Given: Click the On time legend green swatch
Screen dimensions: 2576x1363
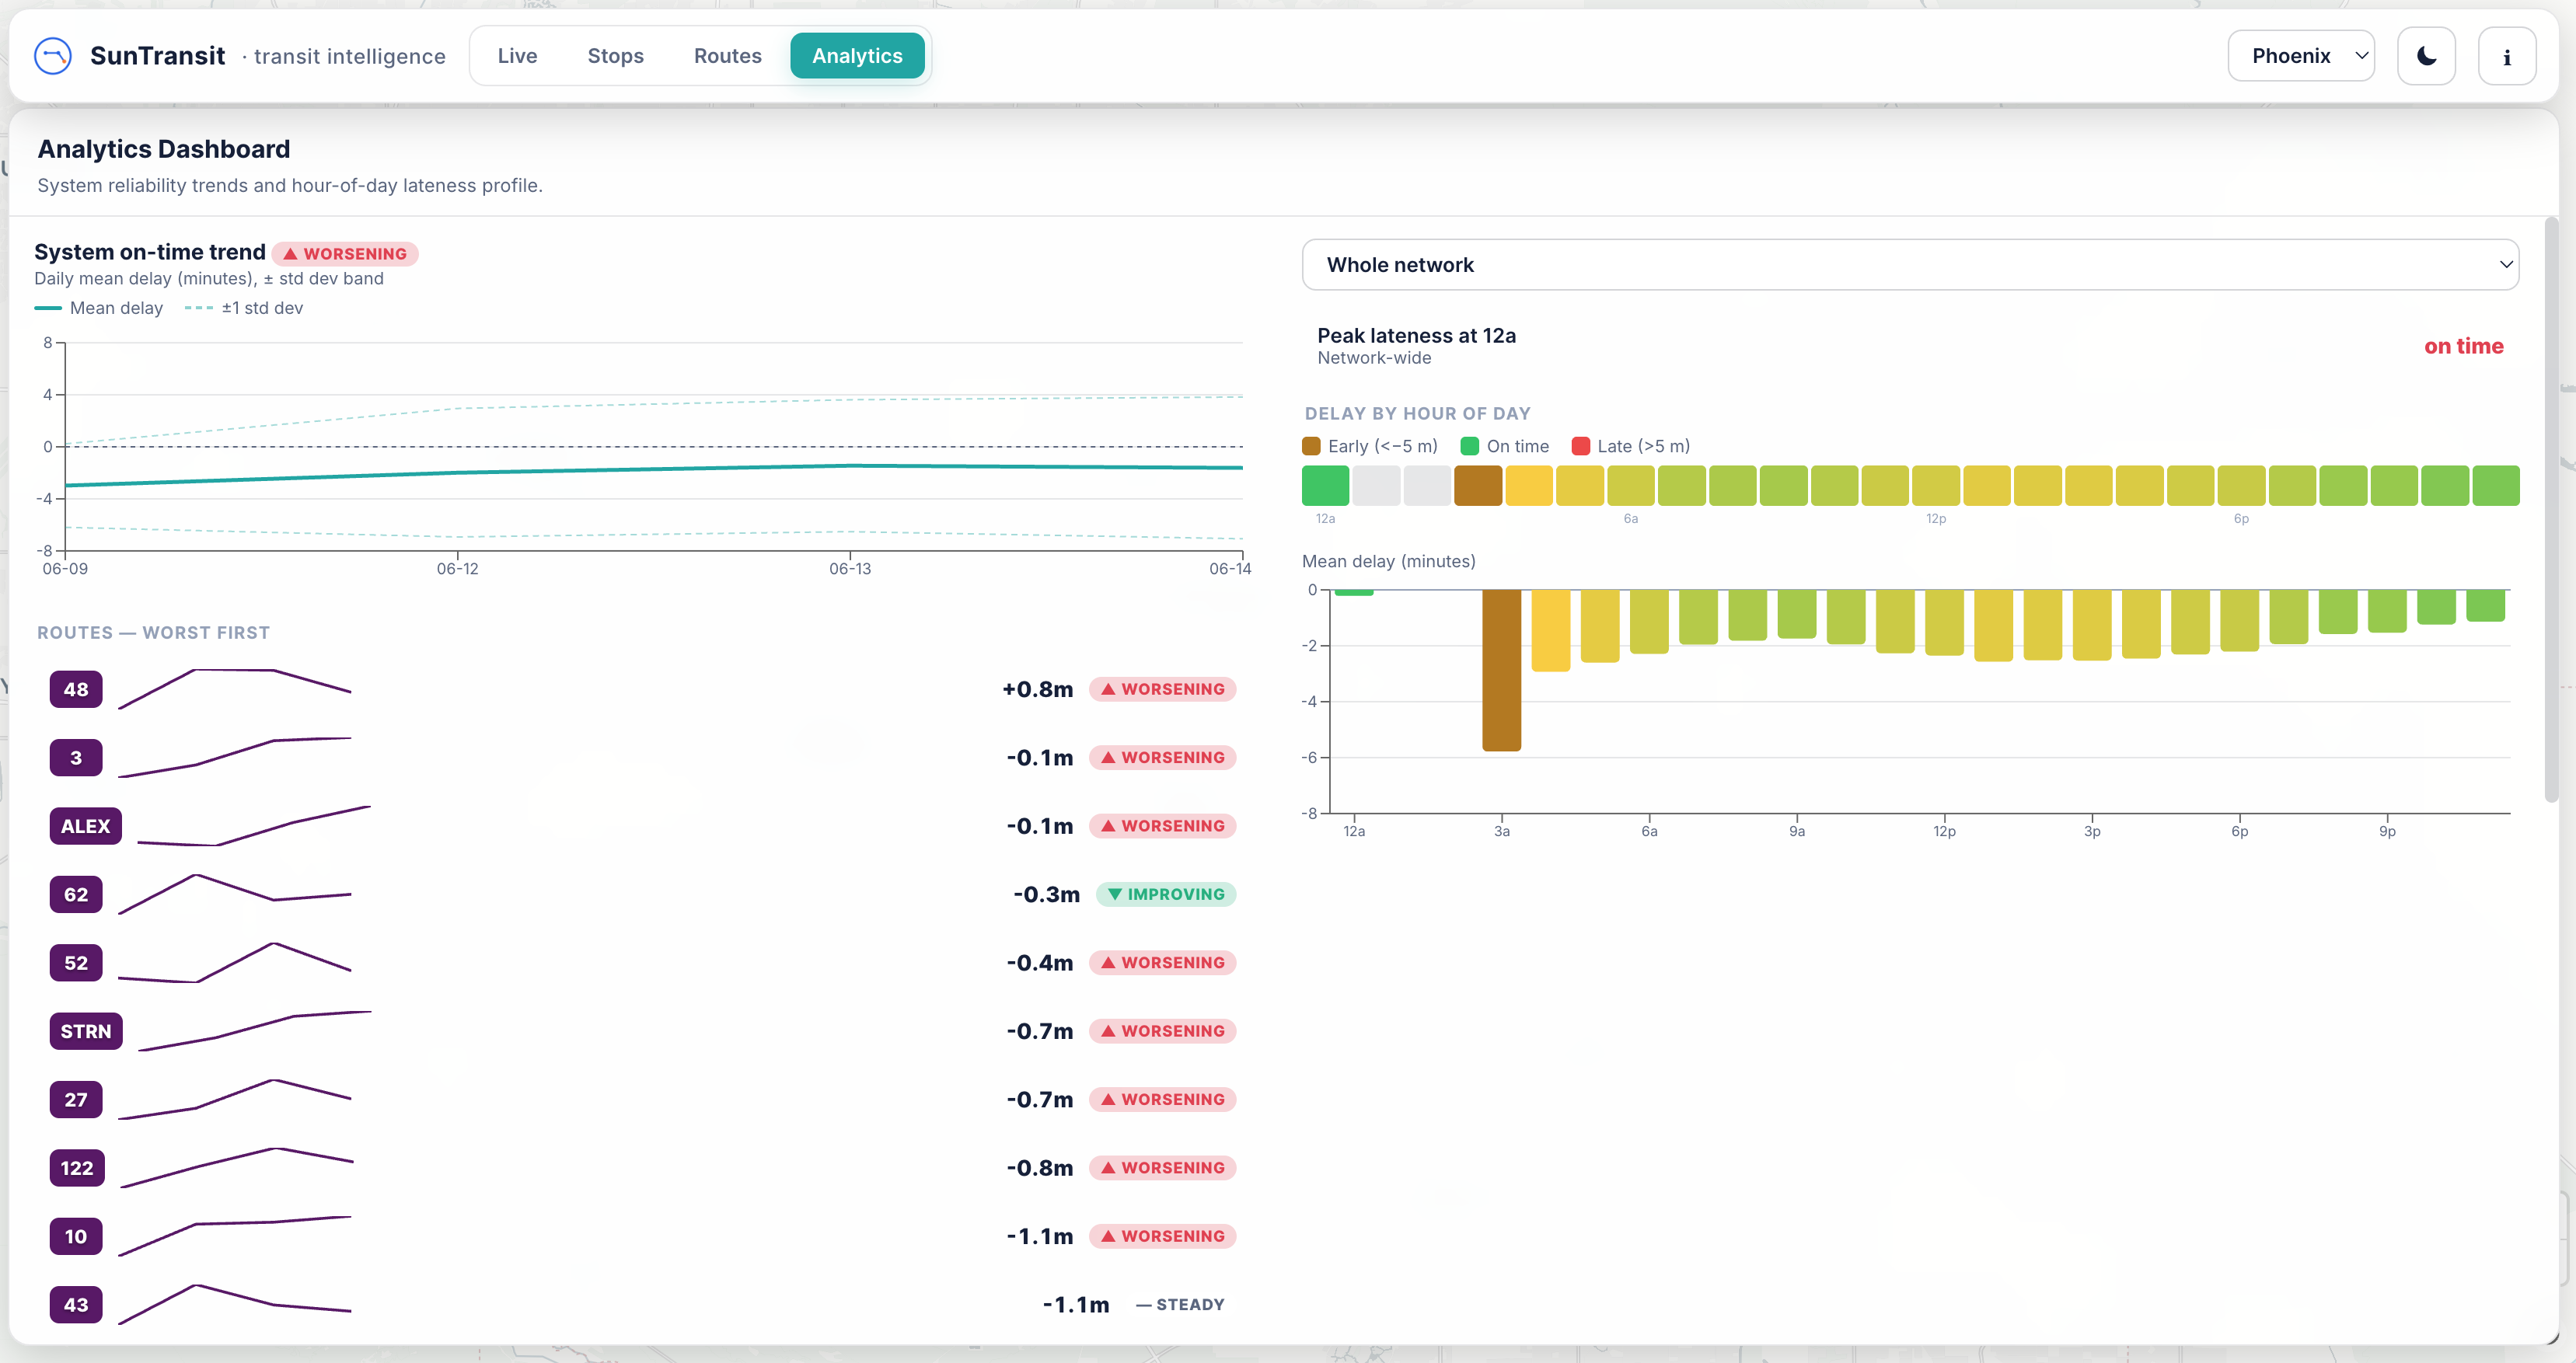Looking at the screenshot, I should 1469,446.
